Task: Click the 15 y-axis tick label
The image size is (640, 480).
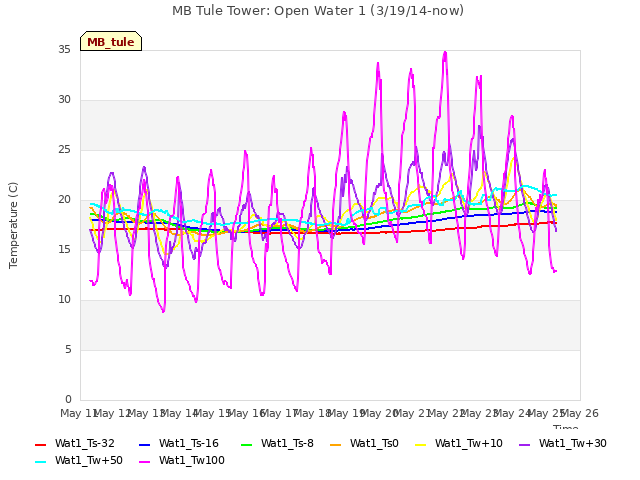Action: point(64,249)
